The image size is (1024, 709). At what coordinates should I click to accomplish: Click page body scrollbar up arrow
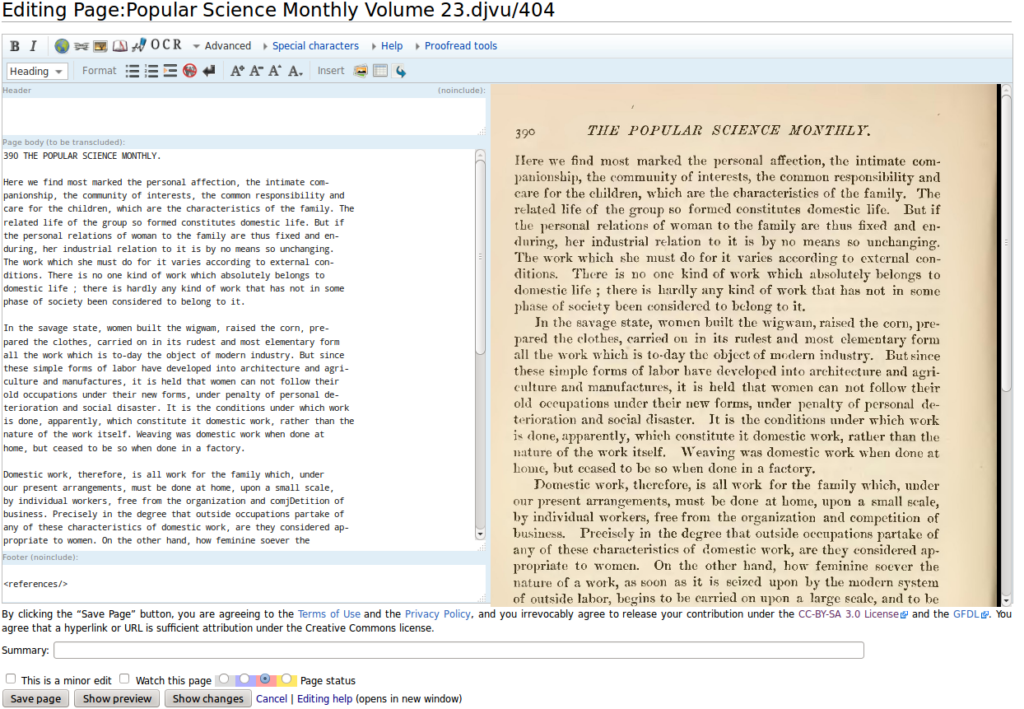[481, 155]
